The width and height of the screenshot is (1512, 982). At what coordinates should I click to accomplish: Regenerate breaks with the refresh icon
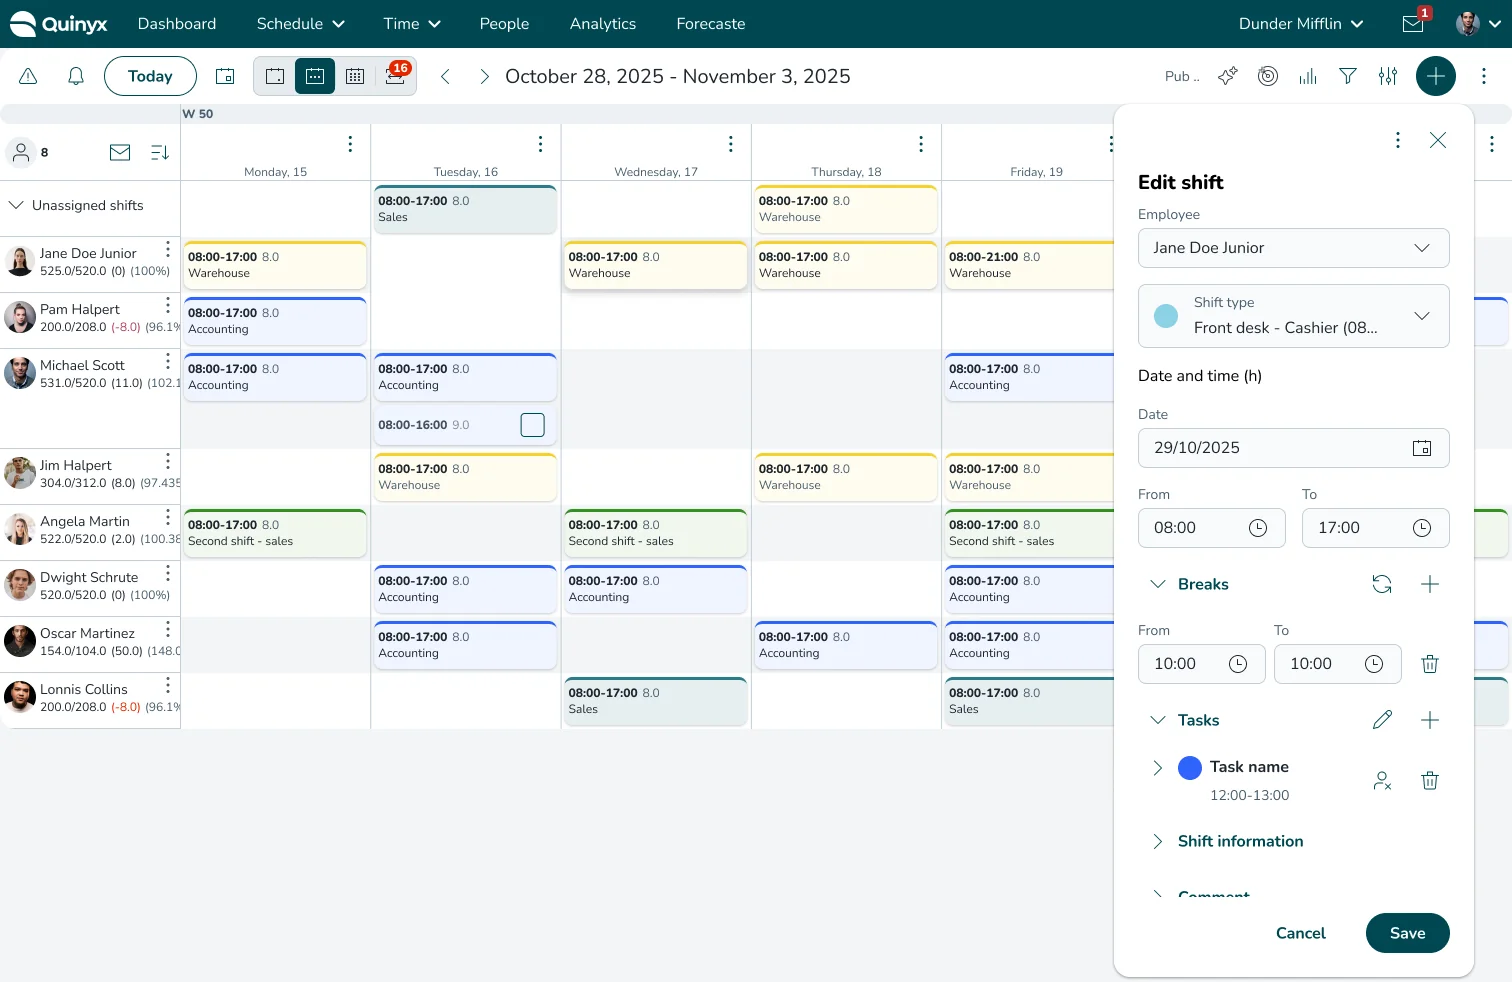tap(1382, 584)
